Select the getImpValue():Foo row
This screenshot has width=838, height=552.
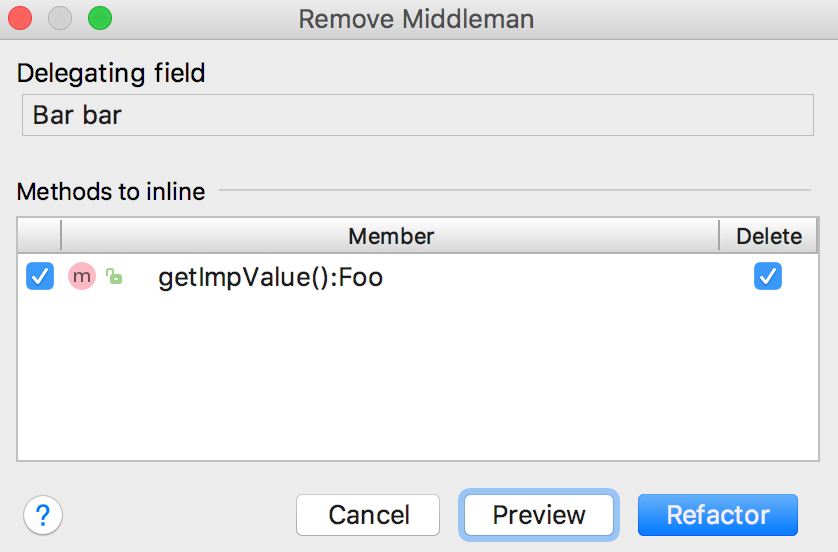418,277
